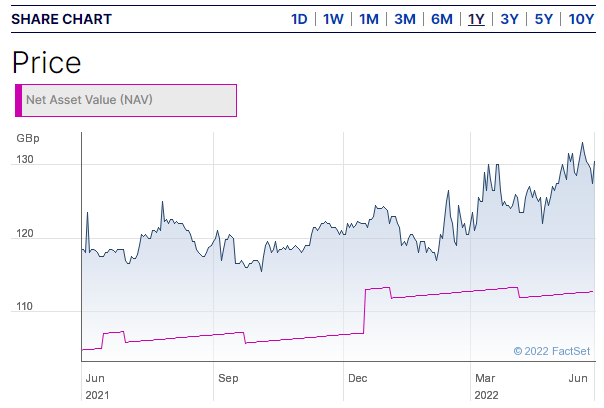Select the 6M time range
The width and height of the screenshot is (604, 408).
[x=441, y=19]
